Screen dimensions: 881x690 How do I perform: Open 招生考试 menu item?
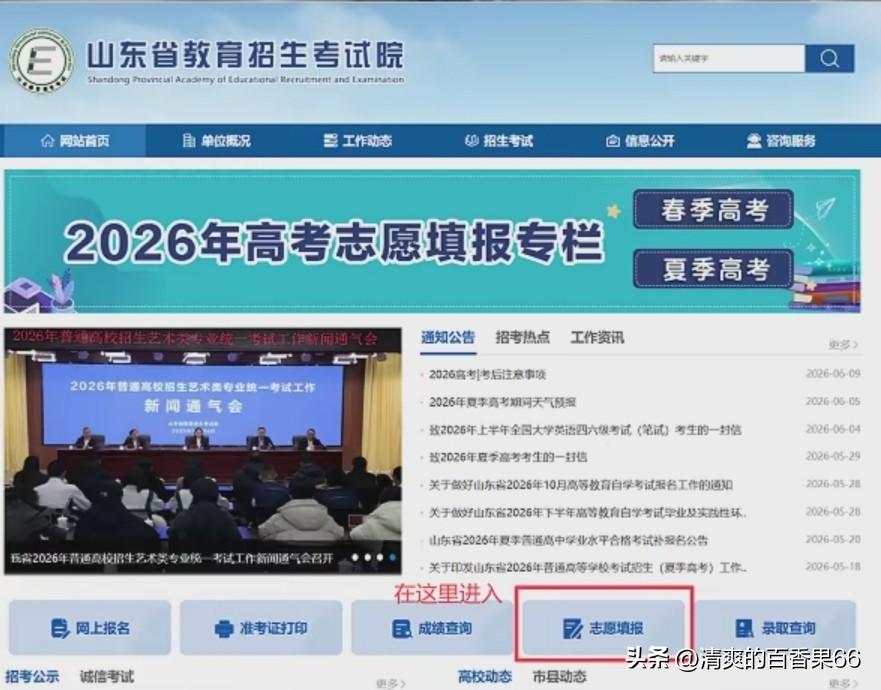(498, 140)
